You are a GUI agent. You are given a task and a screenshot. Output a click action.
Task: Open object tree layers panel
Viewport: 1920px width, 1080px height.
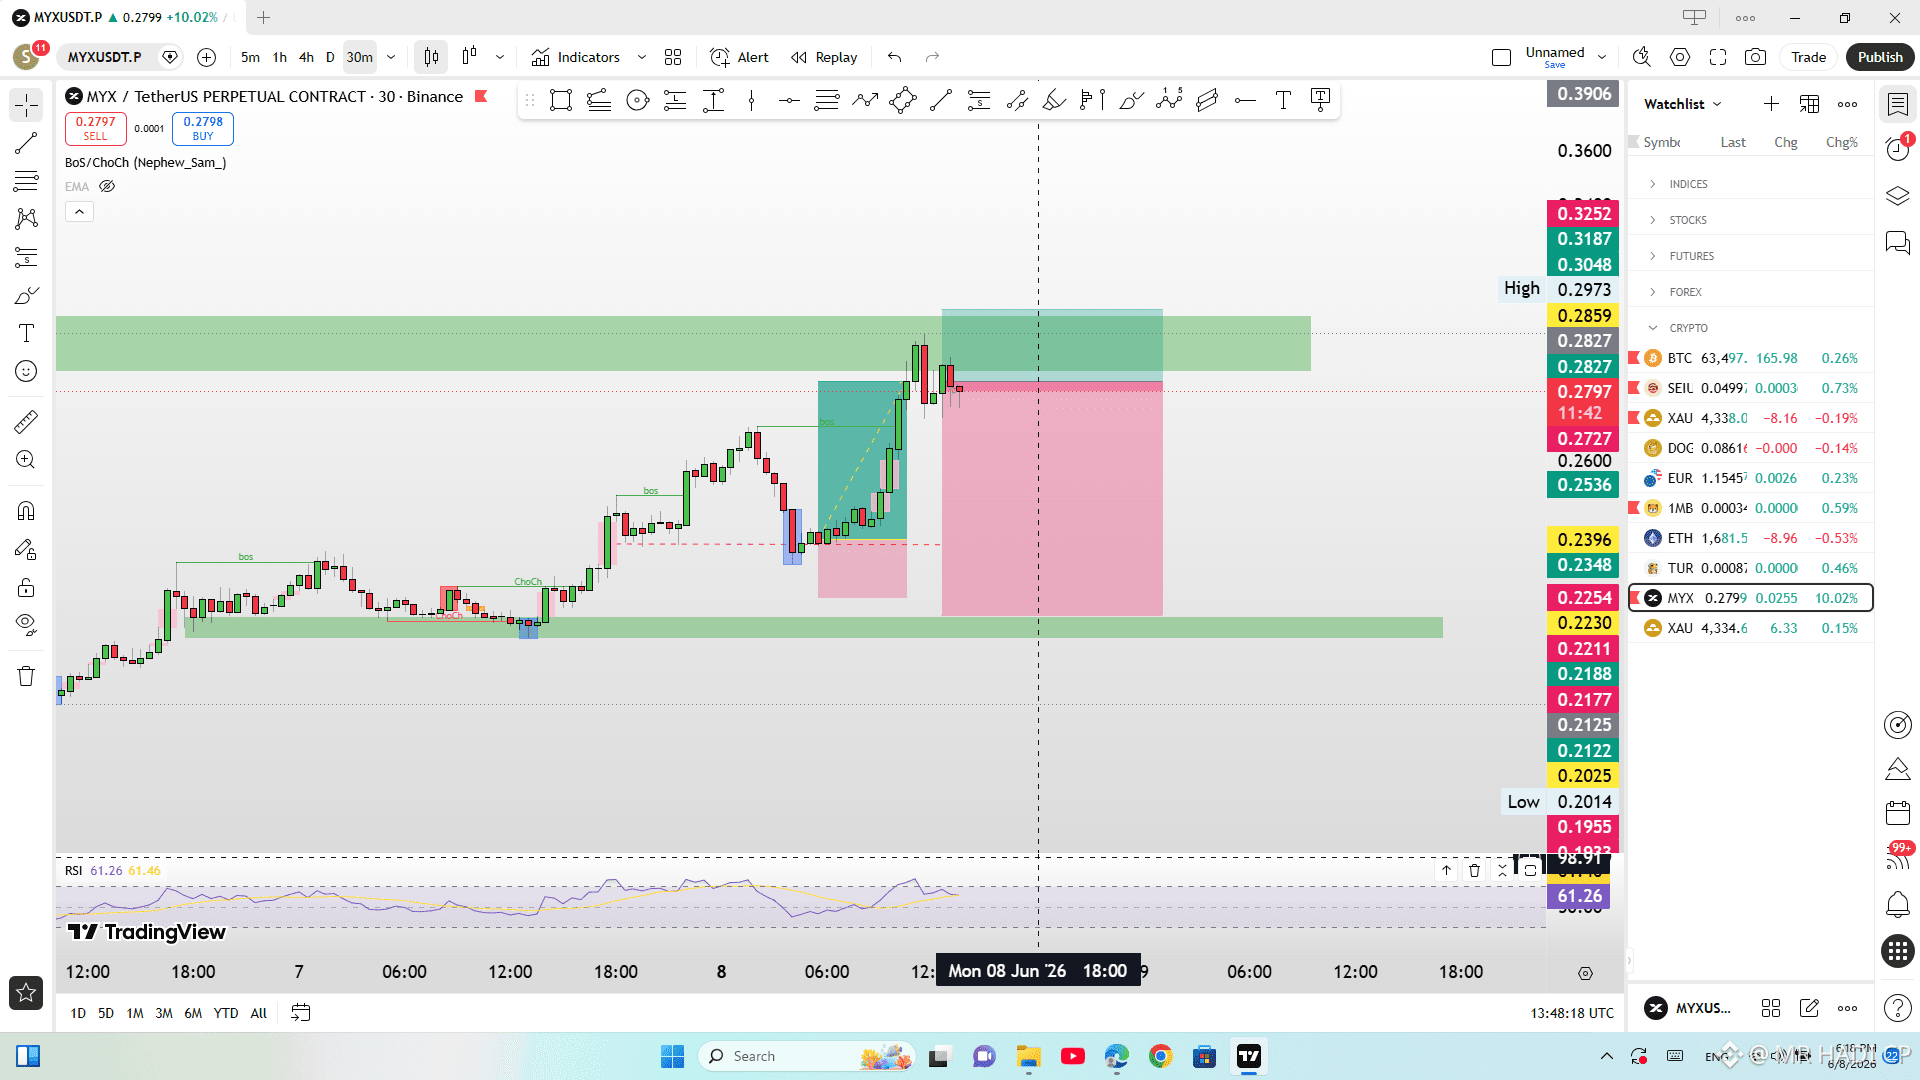tap(1898, 196)
